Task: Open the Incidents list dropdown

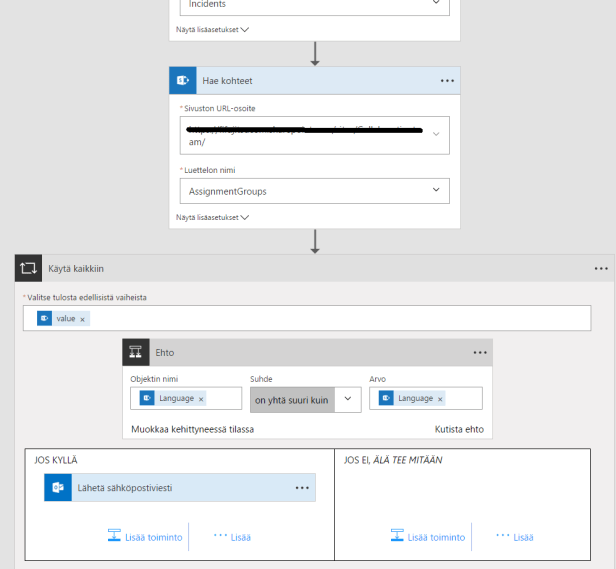Action: (x=436, y=2)
